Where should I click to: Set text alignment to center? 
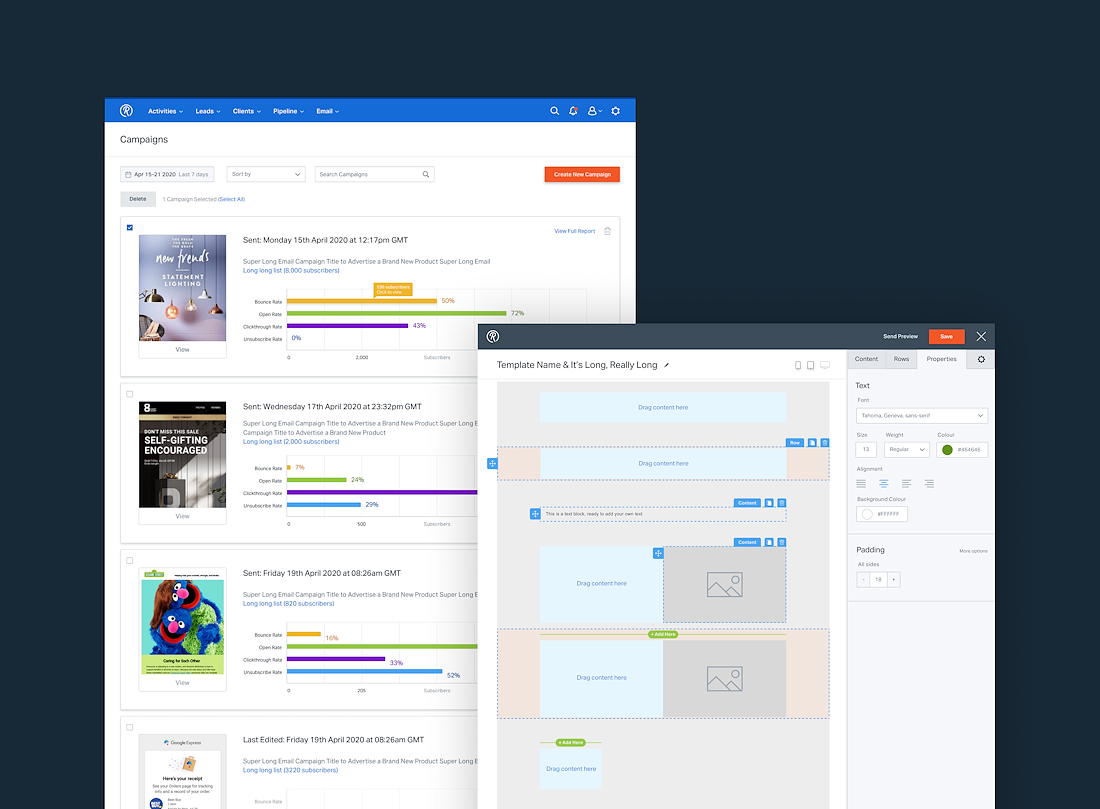[883, 483]
